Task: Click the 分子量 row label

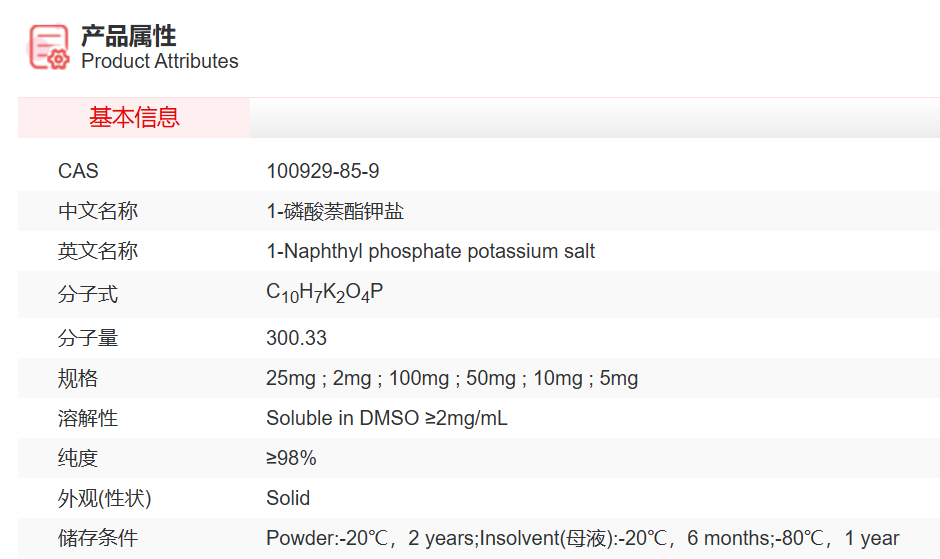Action: click(88, 338)
